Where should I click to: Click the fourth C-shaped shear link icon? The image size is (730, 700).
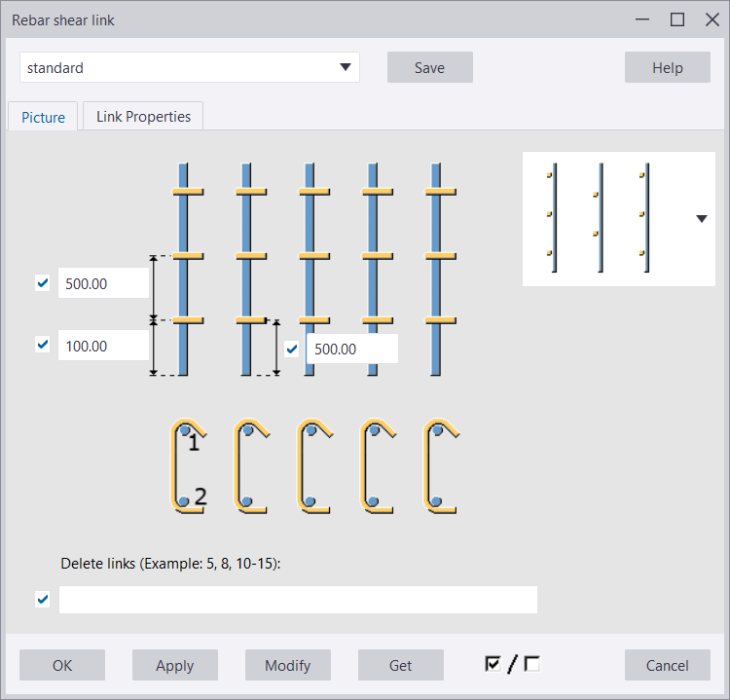tap(378, 466)
